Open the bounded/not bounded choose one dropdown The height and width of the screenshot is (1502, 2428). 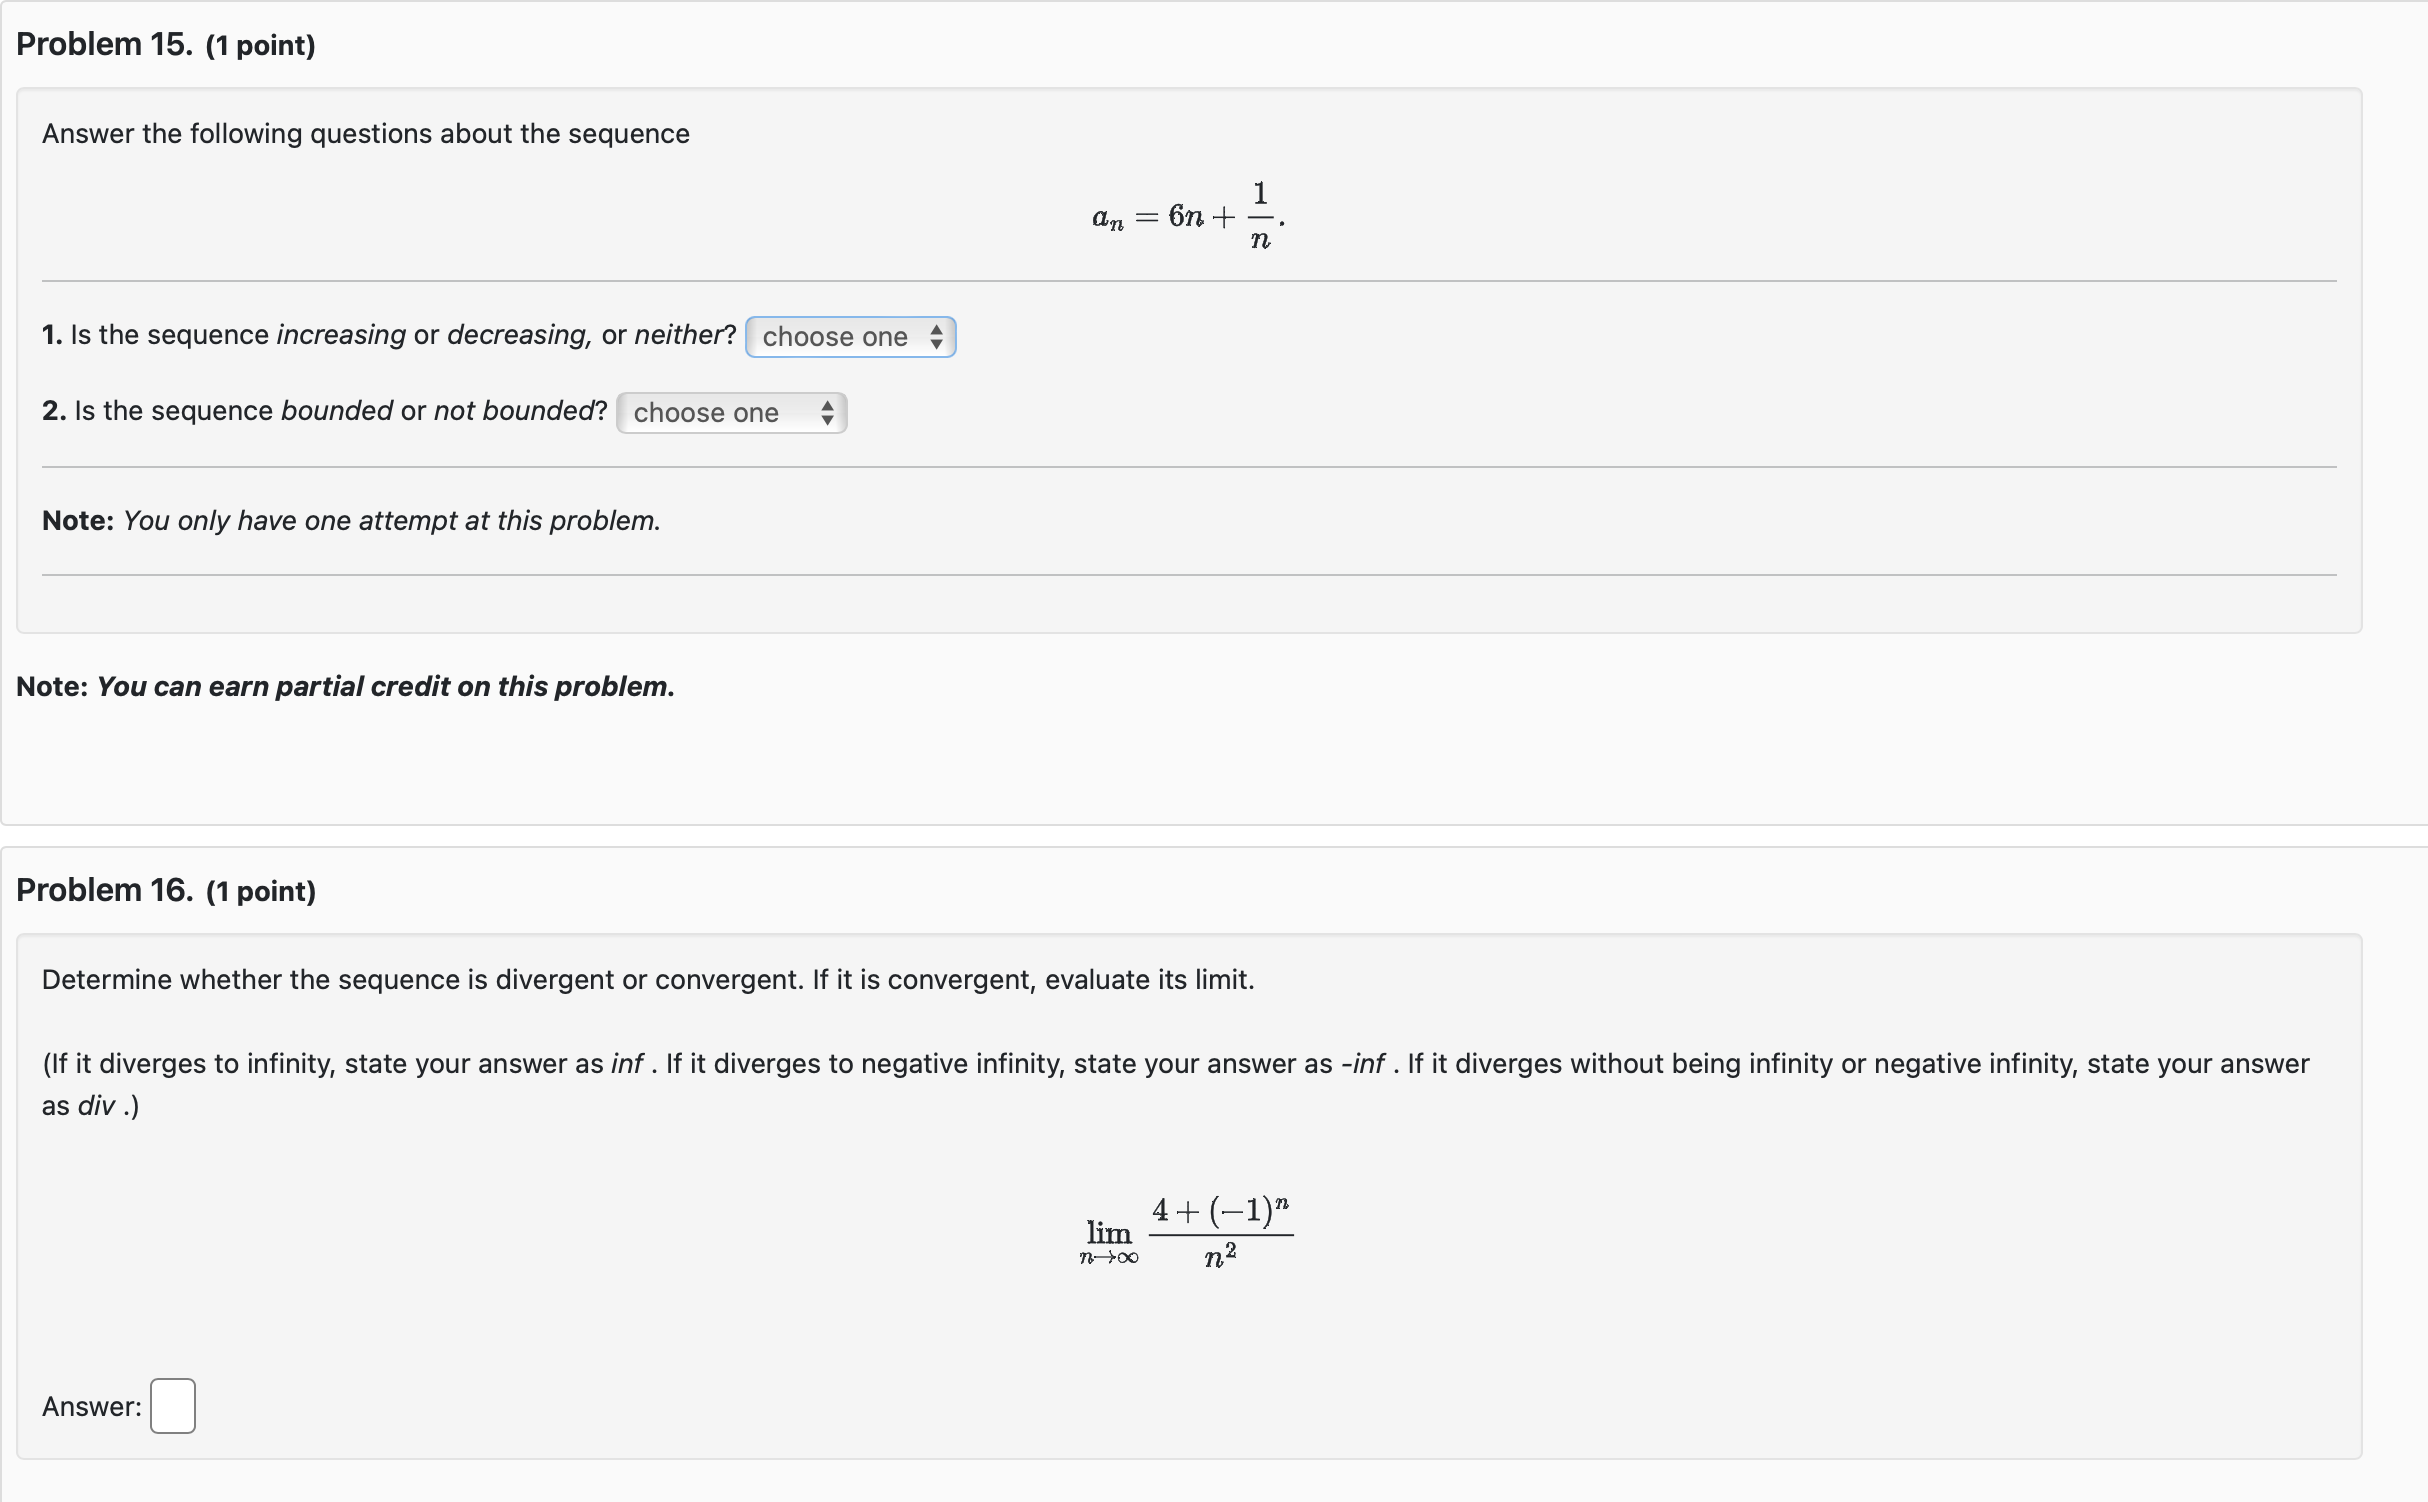point(730,412)
